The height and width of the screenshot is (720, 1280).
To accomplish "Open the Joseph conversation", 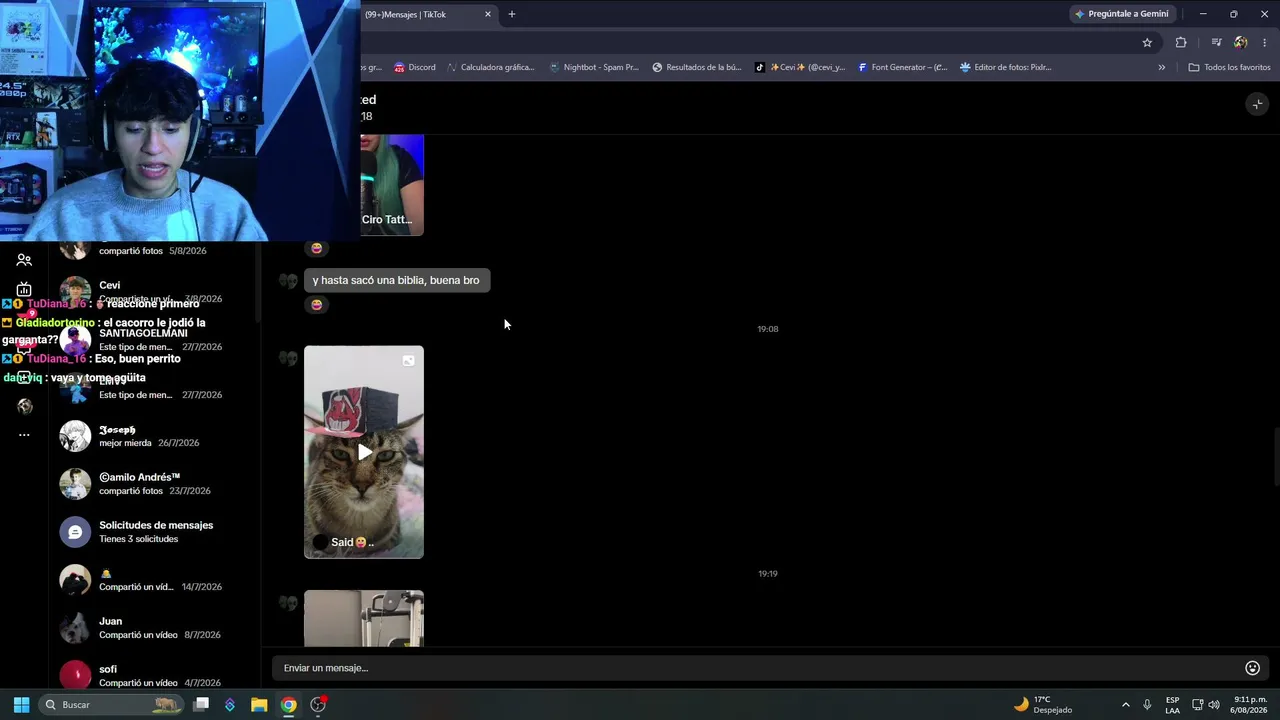I will [x=155, y=436].
